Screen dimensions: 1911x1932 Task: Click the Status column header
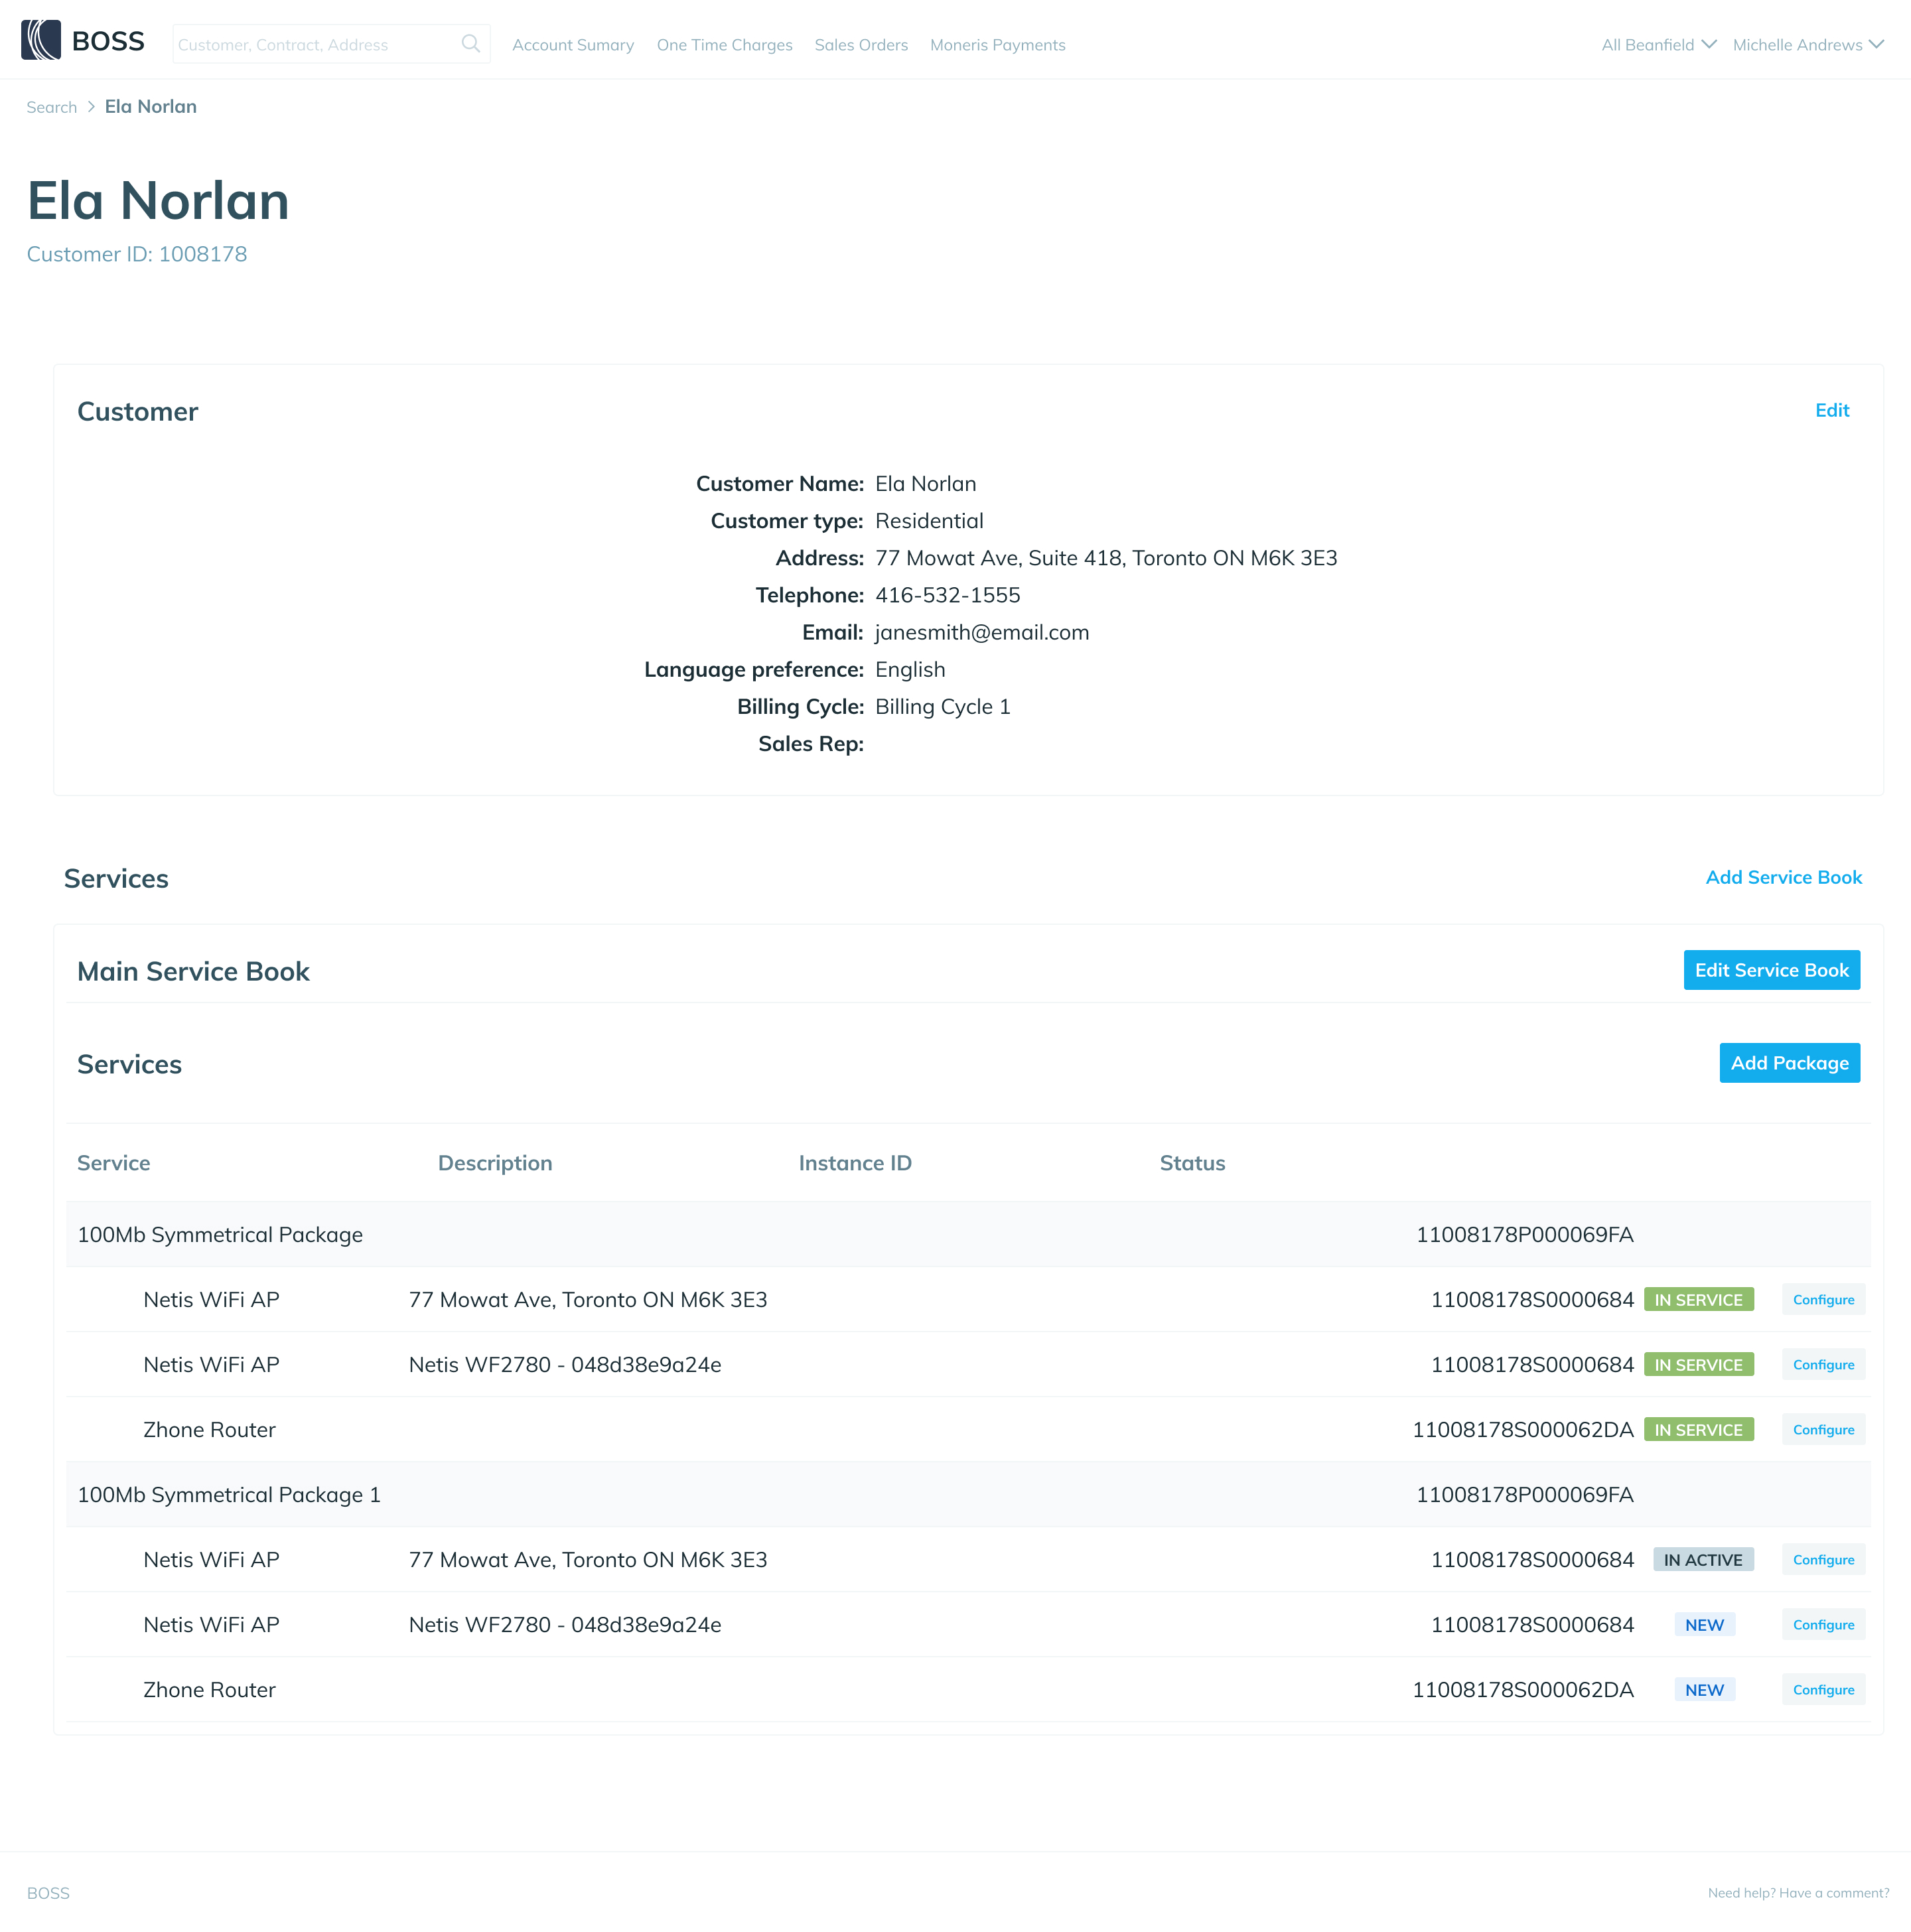(x=1192, y=1163)
